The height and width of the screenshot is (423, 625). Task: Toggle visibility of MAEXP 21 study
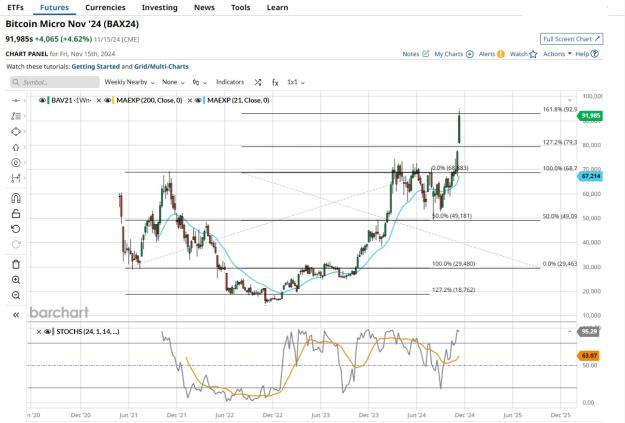pos(198,100)
